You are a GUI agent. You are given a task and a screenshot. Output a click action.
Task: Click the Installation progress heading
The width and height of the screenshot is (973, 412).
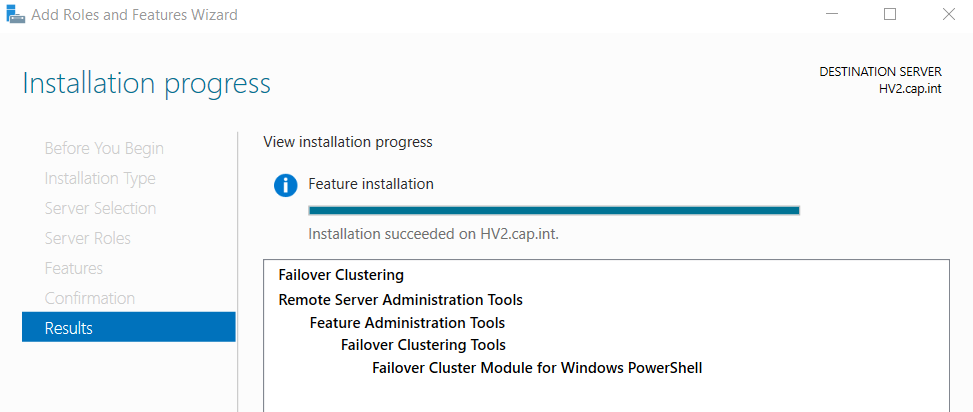click(146, 83)
